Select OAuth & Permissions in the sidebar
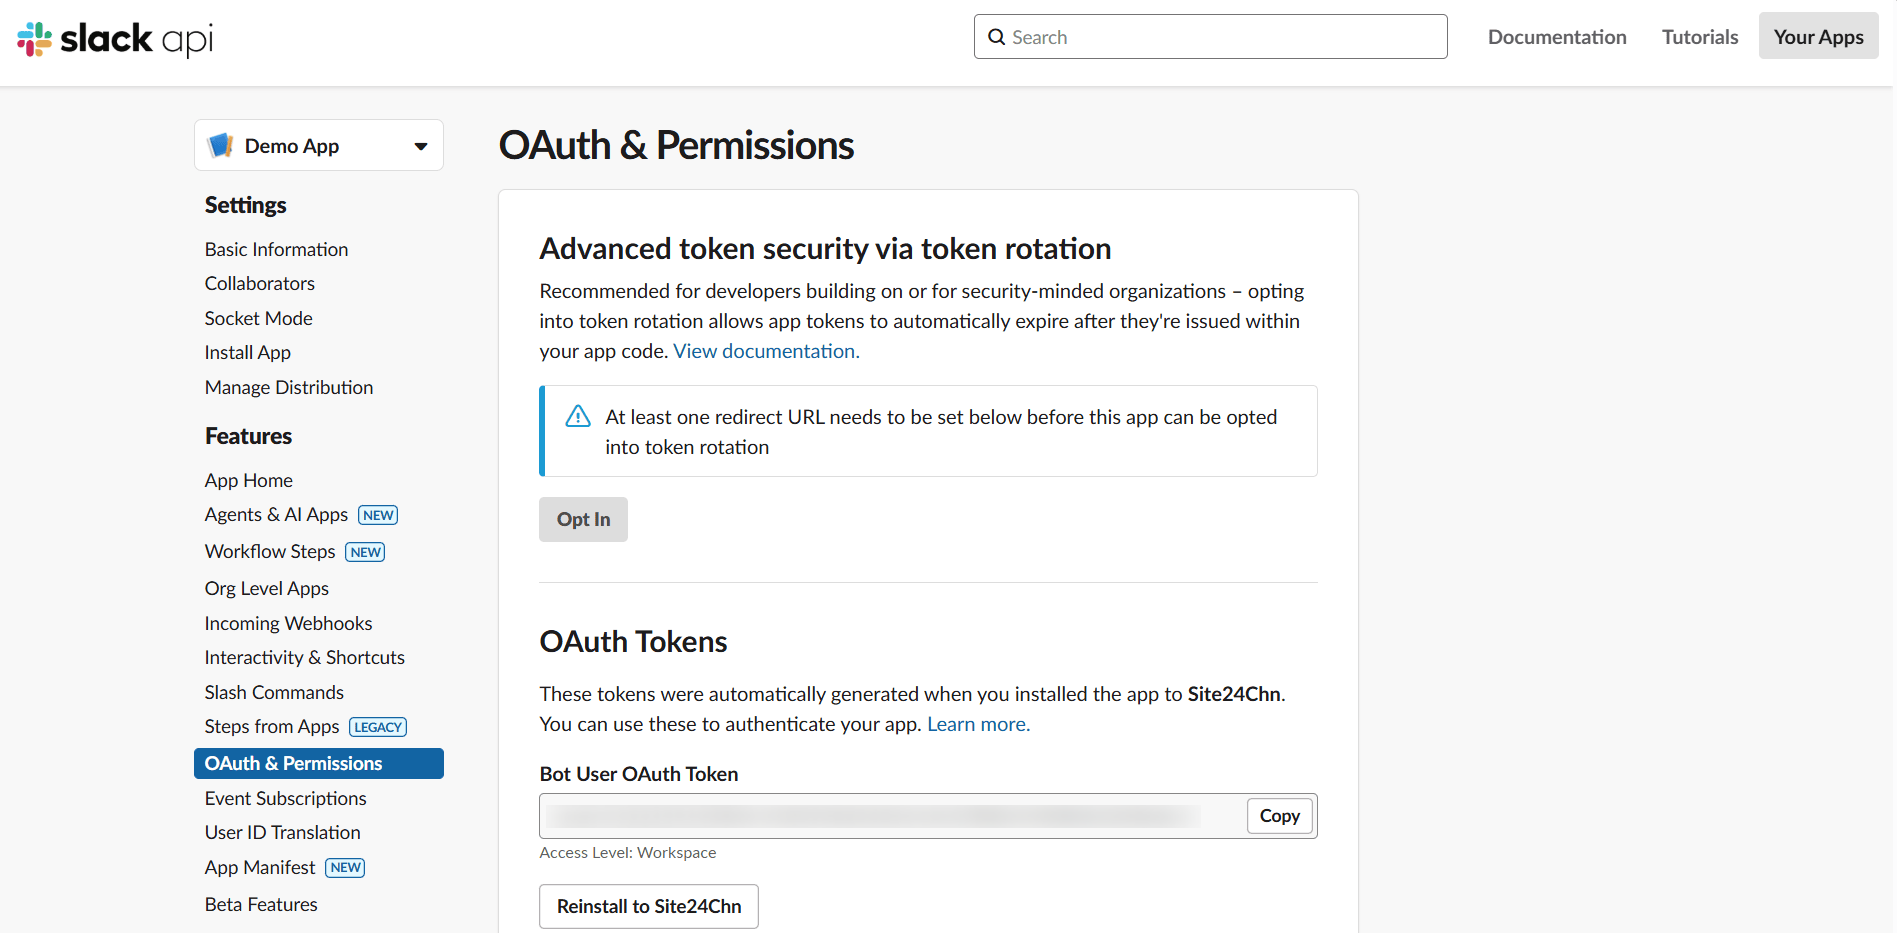 pos(293,762)
